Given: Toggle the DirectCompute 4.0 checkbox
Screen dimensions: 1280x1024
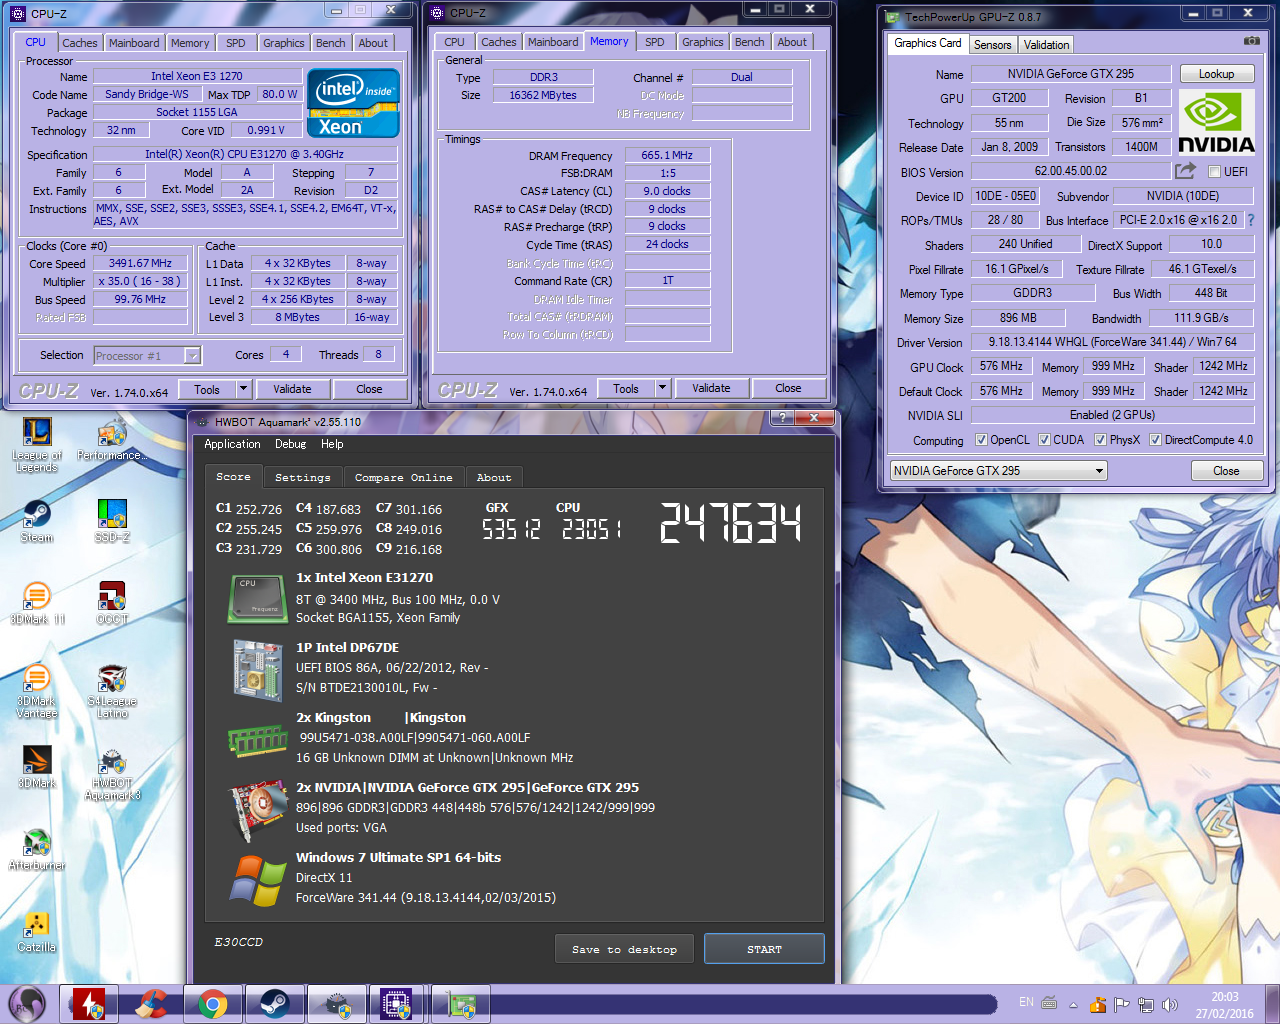Looking at the screenshot, I should pyautogui.click(x=1155, y=440).
